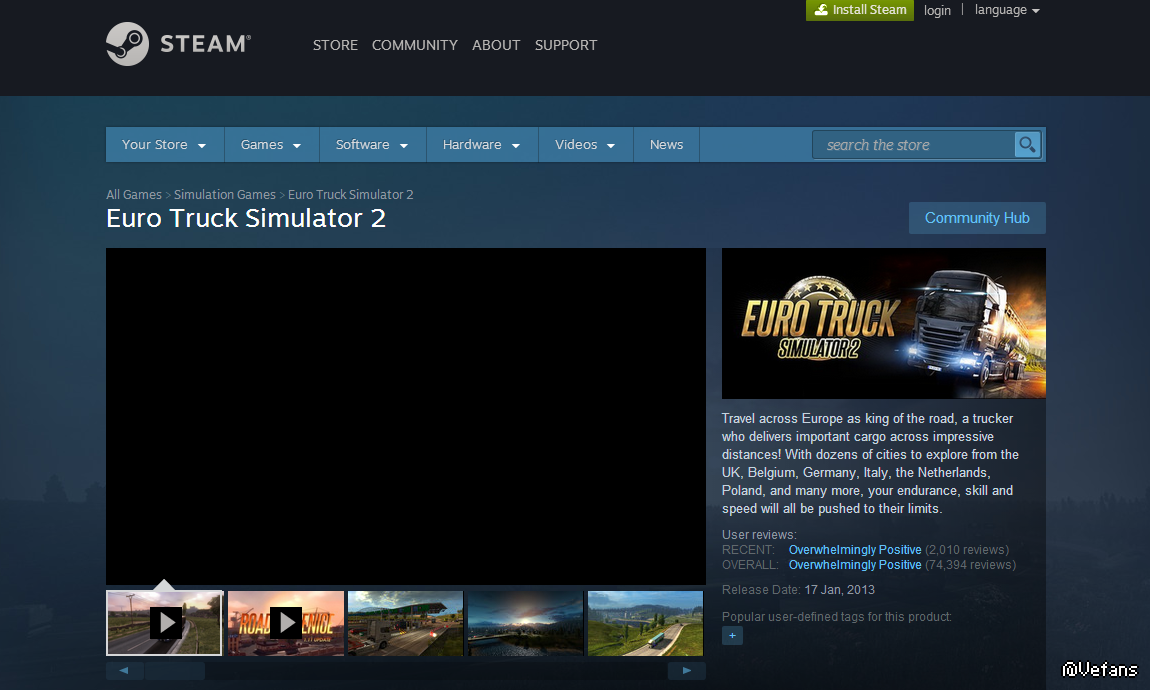
Task: Click the Euro Truck Simulator 2 breadcrumb
Action: (x=351, y=194)
